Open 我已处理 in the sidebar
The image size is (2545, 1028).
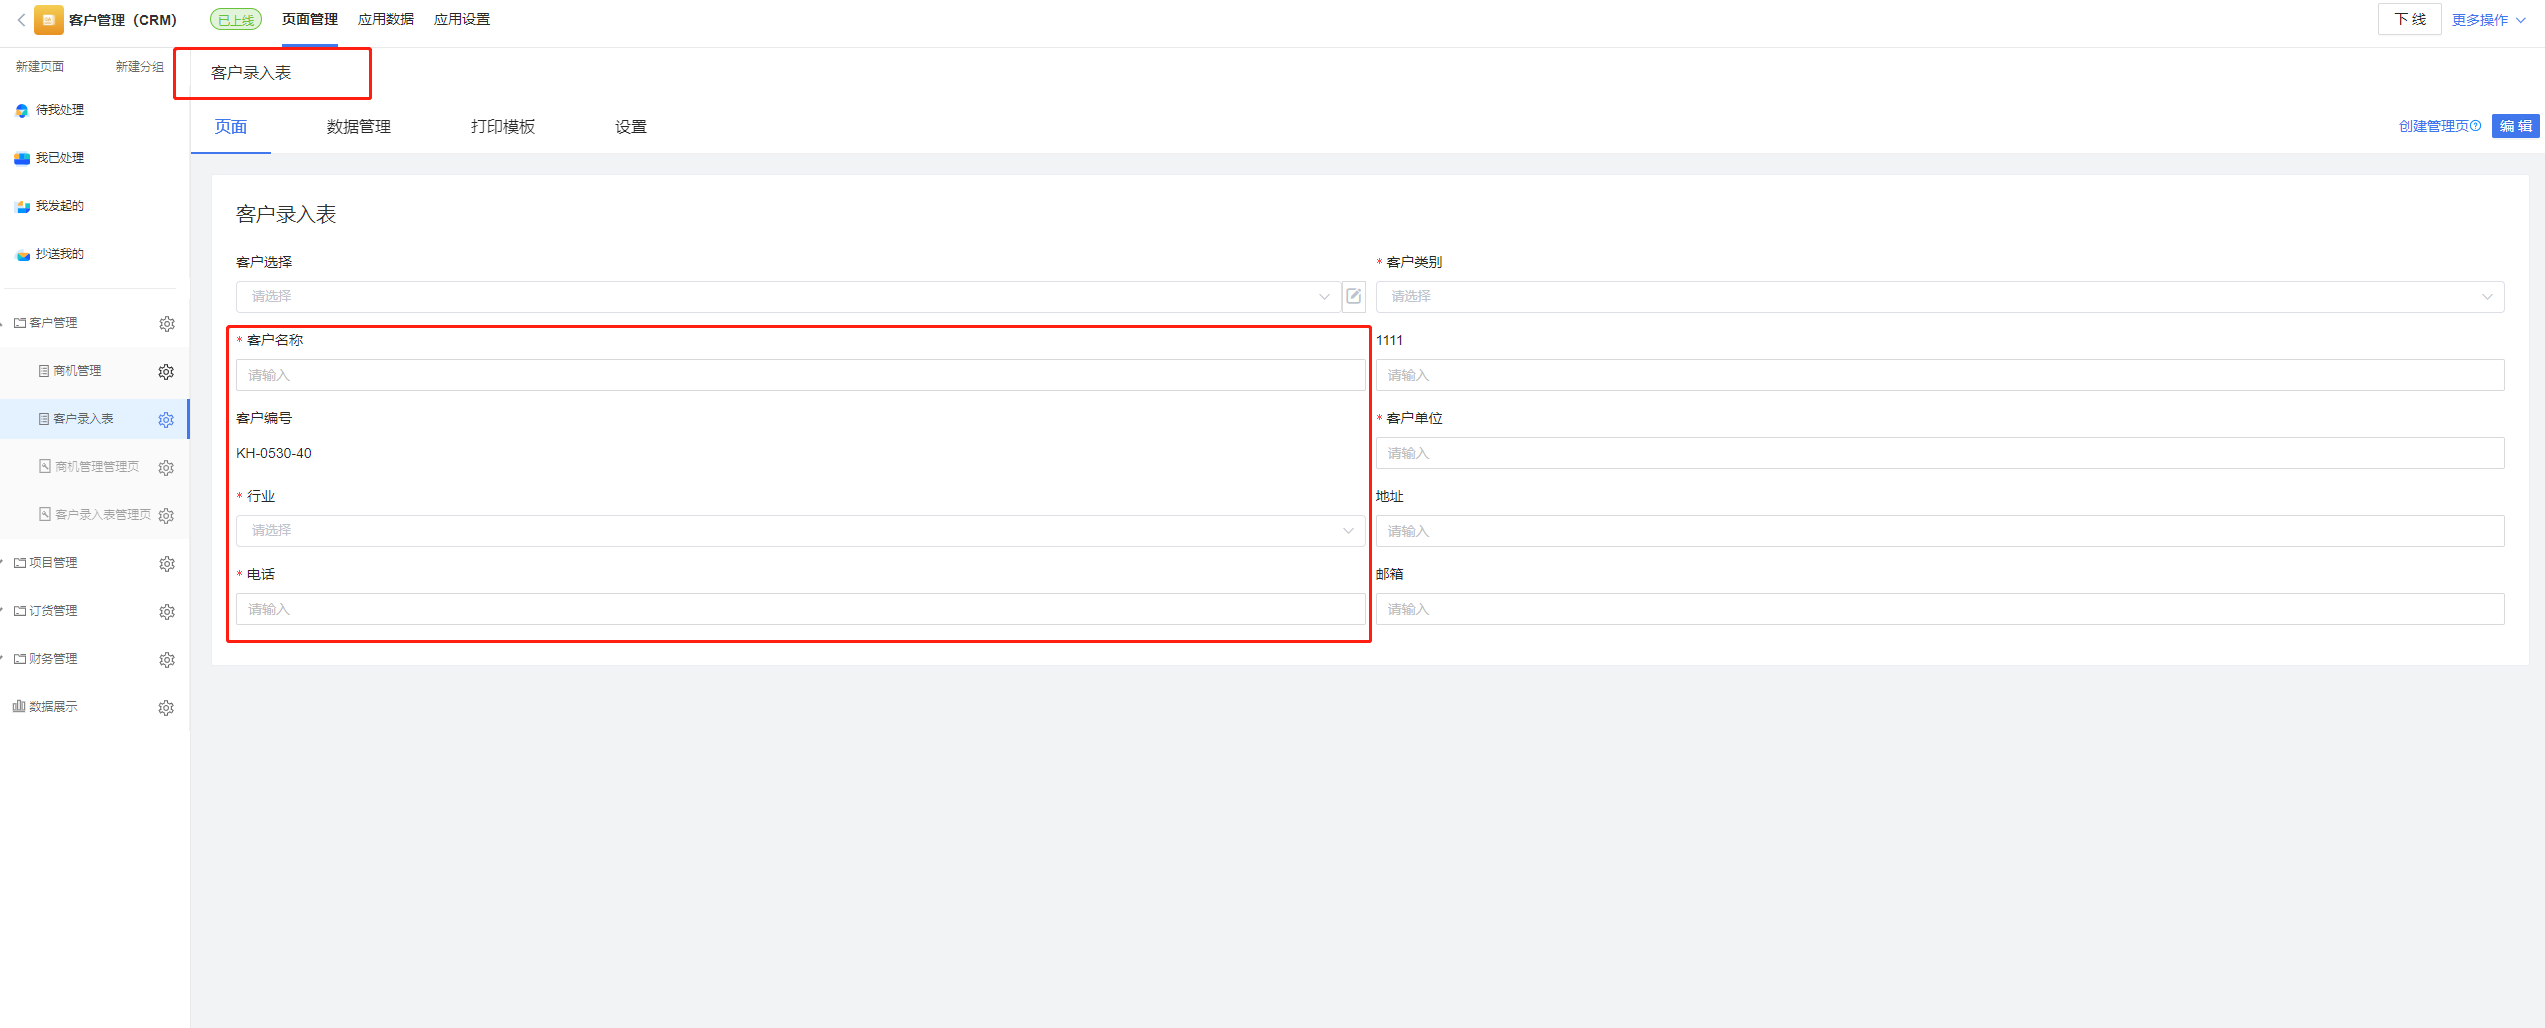click(60, 158)
